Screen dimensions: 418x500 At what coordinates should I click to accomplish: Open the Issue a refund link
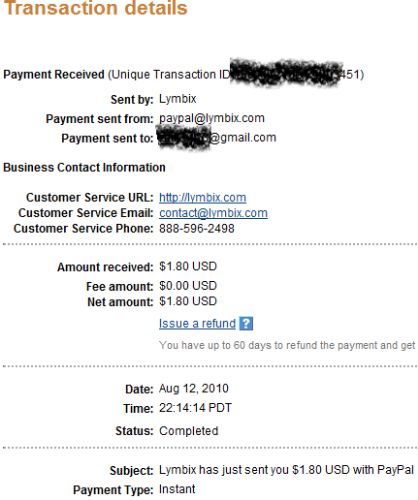[x=197, y=324]
